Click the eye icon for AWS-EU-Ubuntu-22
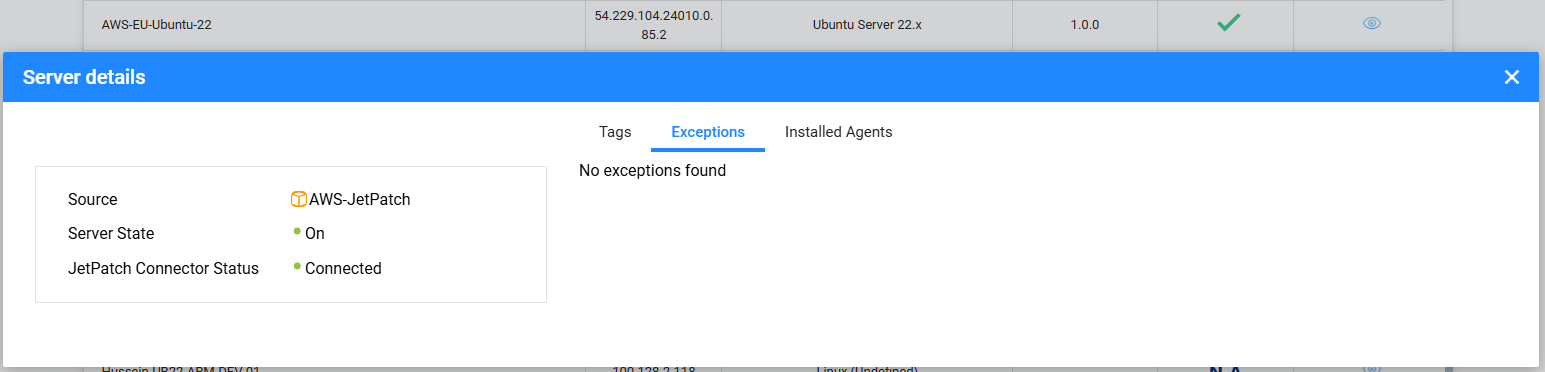 point(1372,24)
